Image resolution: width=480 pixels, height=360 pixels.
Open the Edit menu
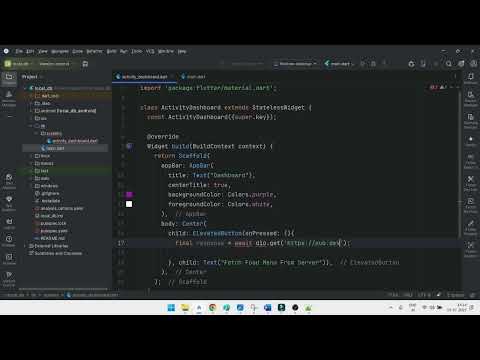[30, 51]
